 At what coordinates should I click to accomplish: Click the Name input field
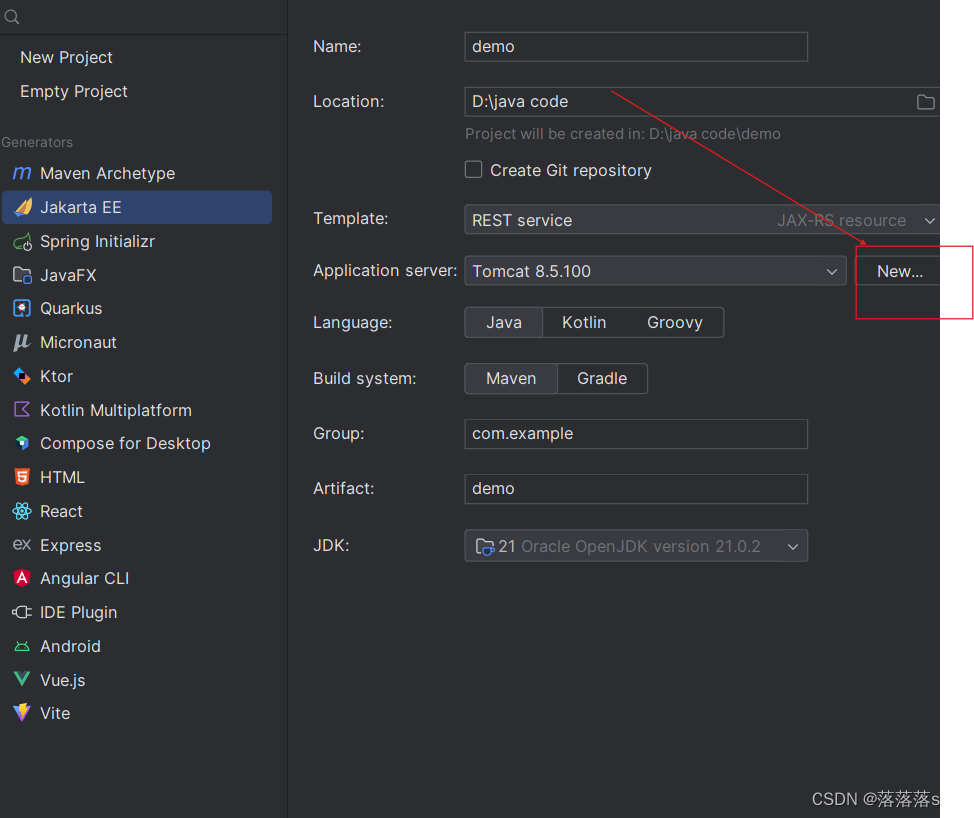636,47
